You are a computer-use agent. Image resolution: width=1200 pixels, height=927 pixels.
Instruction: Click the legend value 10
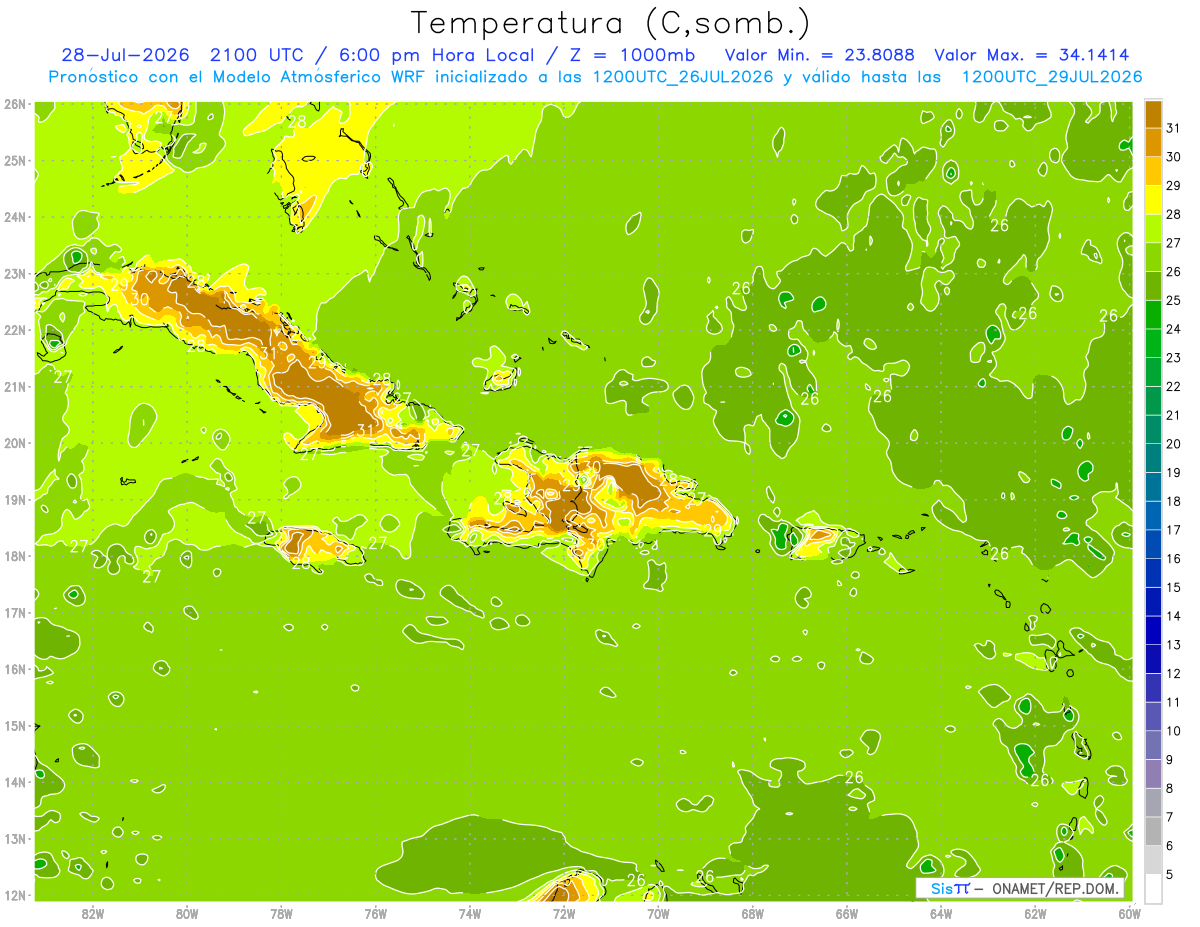coord(1173,731)
